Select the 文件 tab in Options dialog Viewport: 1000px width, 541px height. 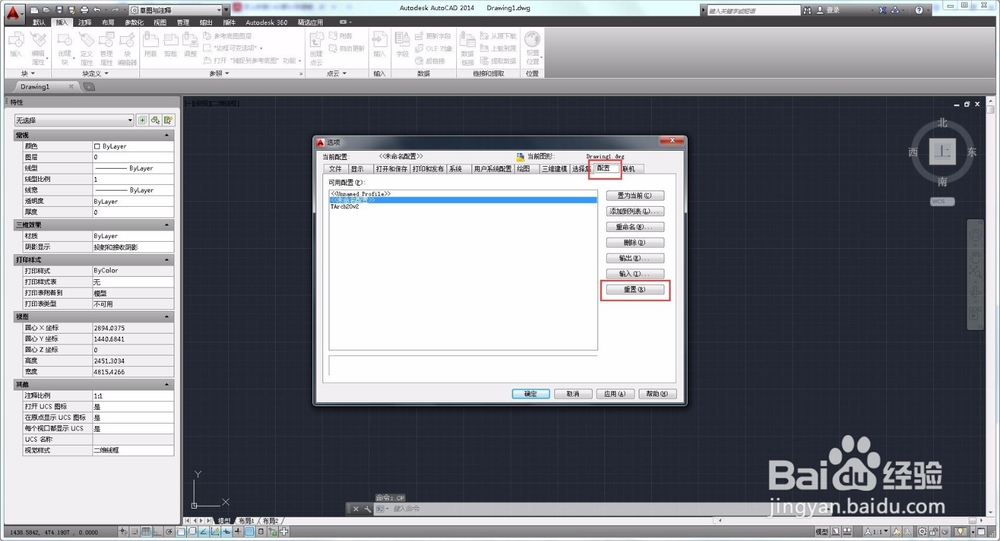point(335,169)
